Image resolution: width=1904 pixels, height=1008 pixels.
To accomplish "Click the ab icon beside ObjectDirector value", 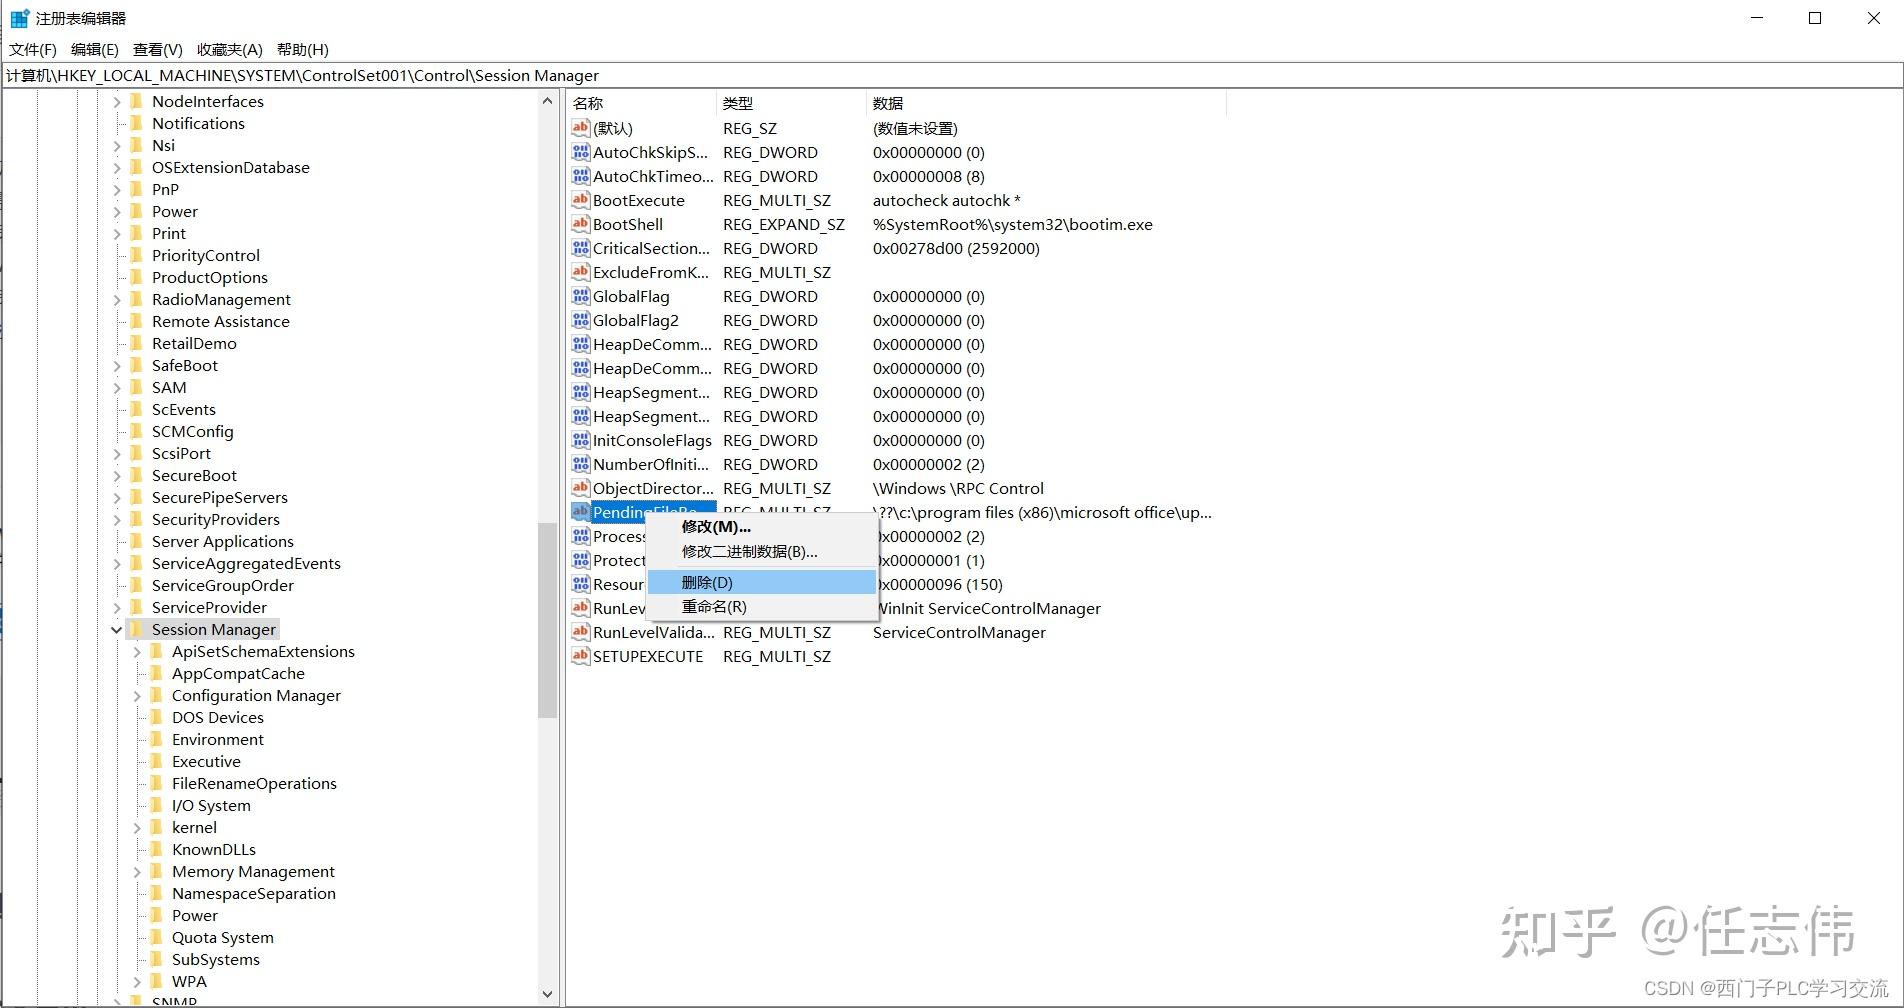I will (580, 488).
